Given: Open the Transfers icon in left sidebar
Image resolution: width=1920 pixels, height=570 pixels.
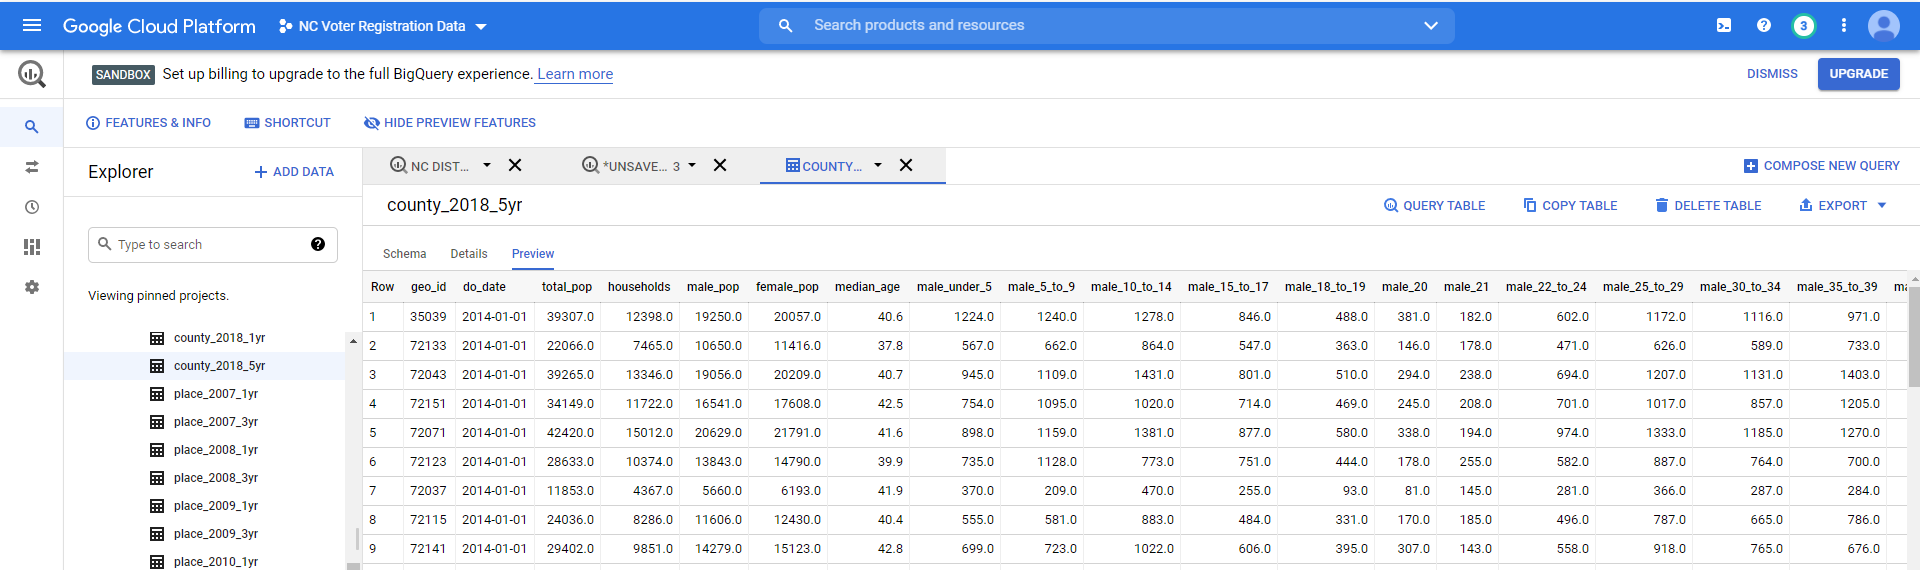Looking at the screenshot, I should (32, 167).
